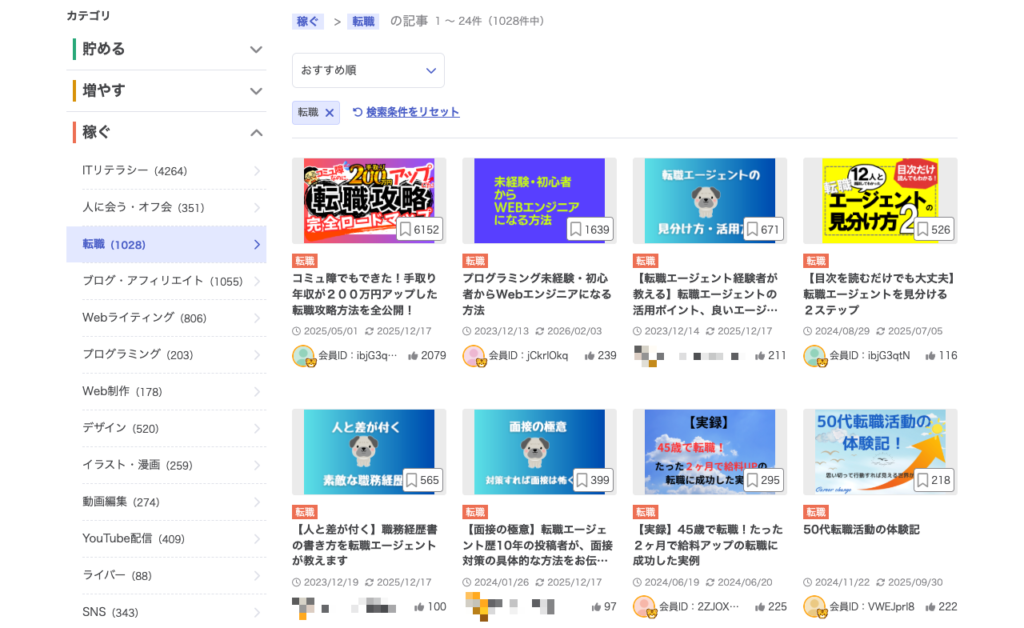Collapse the 稼ぐ category section

(x=256, y=132)
